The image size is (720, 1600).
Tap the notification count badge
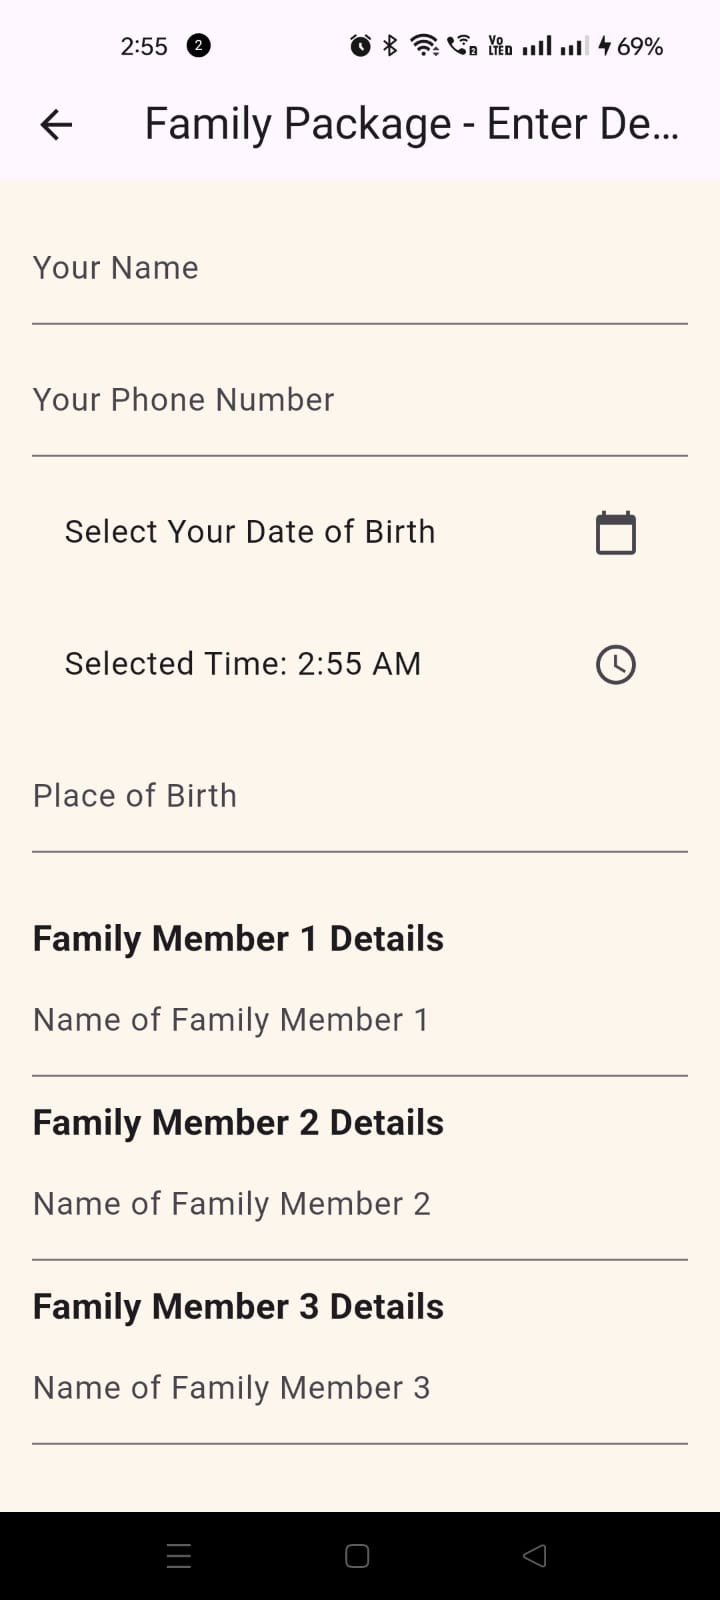(x=199, y=46)
